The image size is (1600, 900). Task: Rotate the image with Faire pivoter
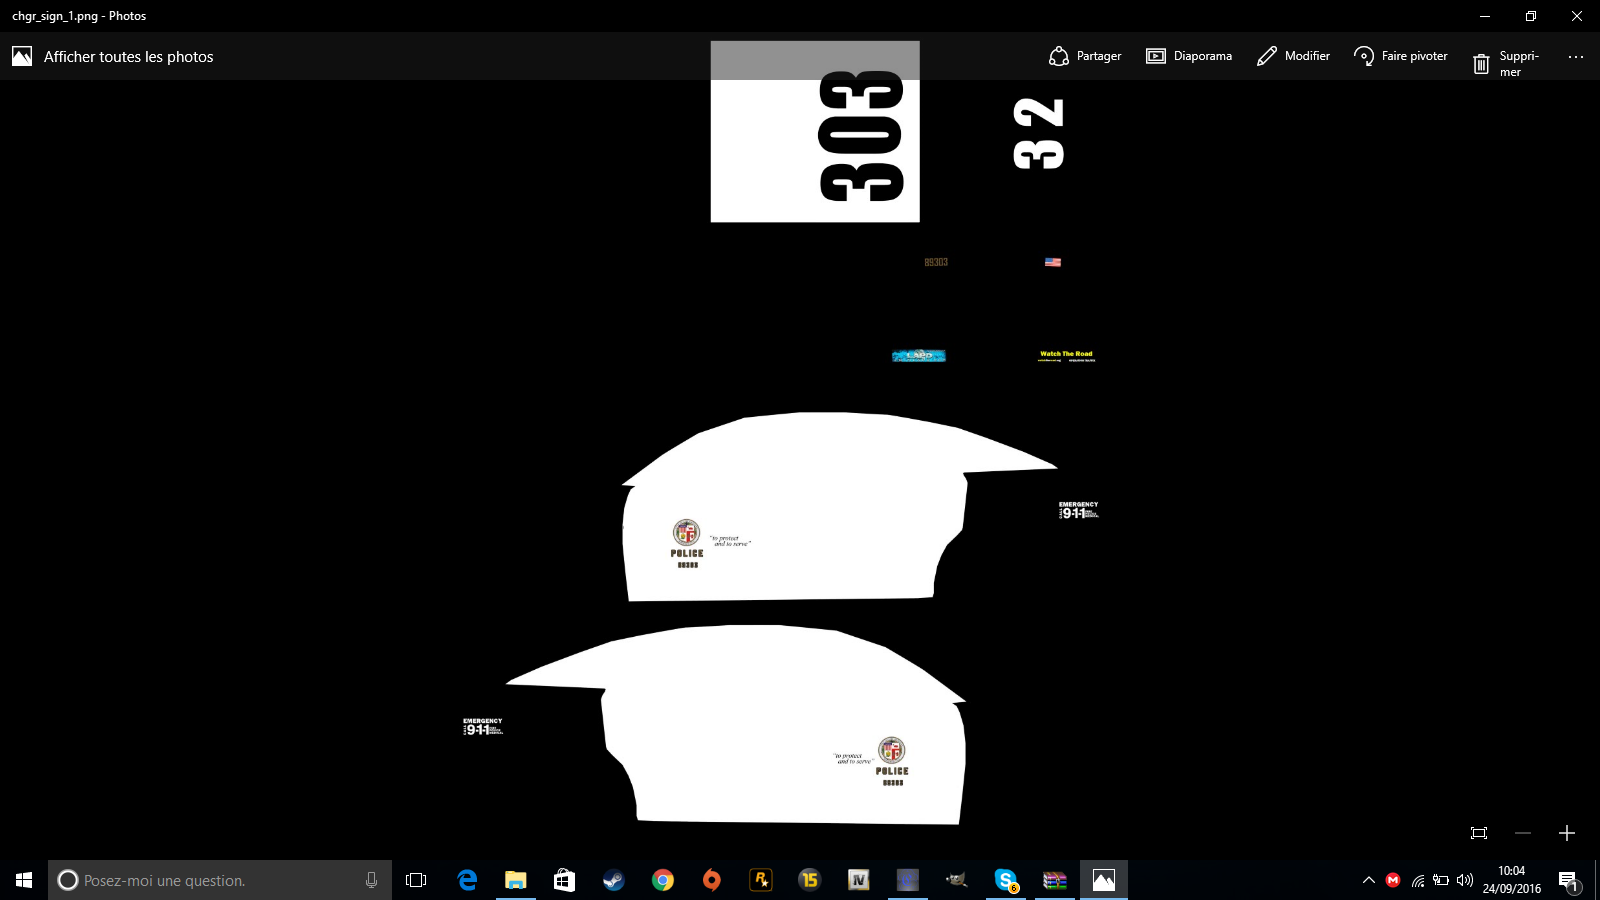[1400, 56]
